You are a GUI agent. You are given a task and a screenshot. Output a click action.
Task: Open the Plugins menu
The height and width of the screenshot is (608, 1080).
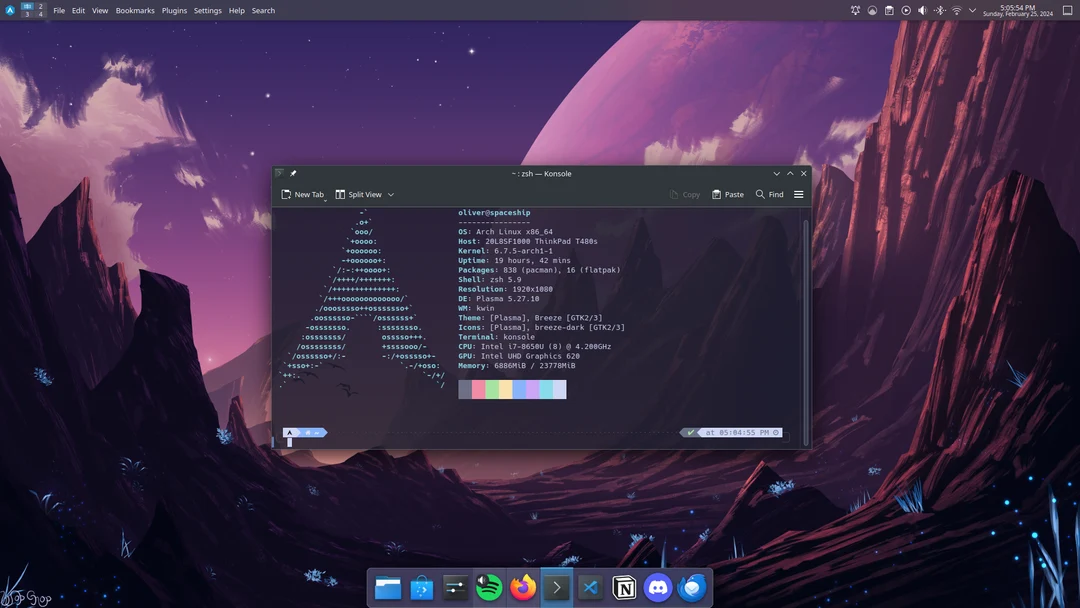tap(174, 10)
